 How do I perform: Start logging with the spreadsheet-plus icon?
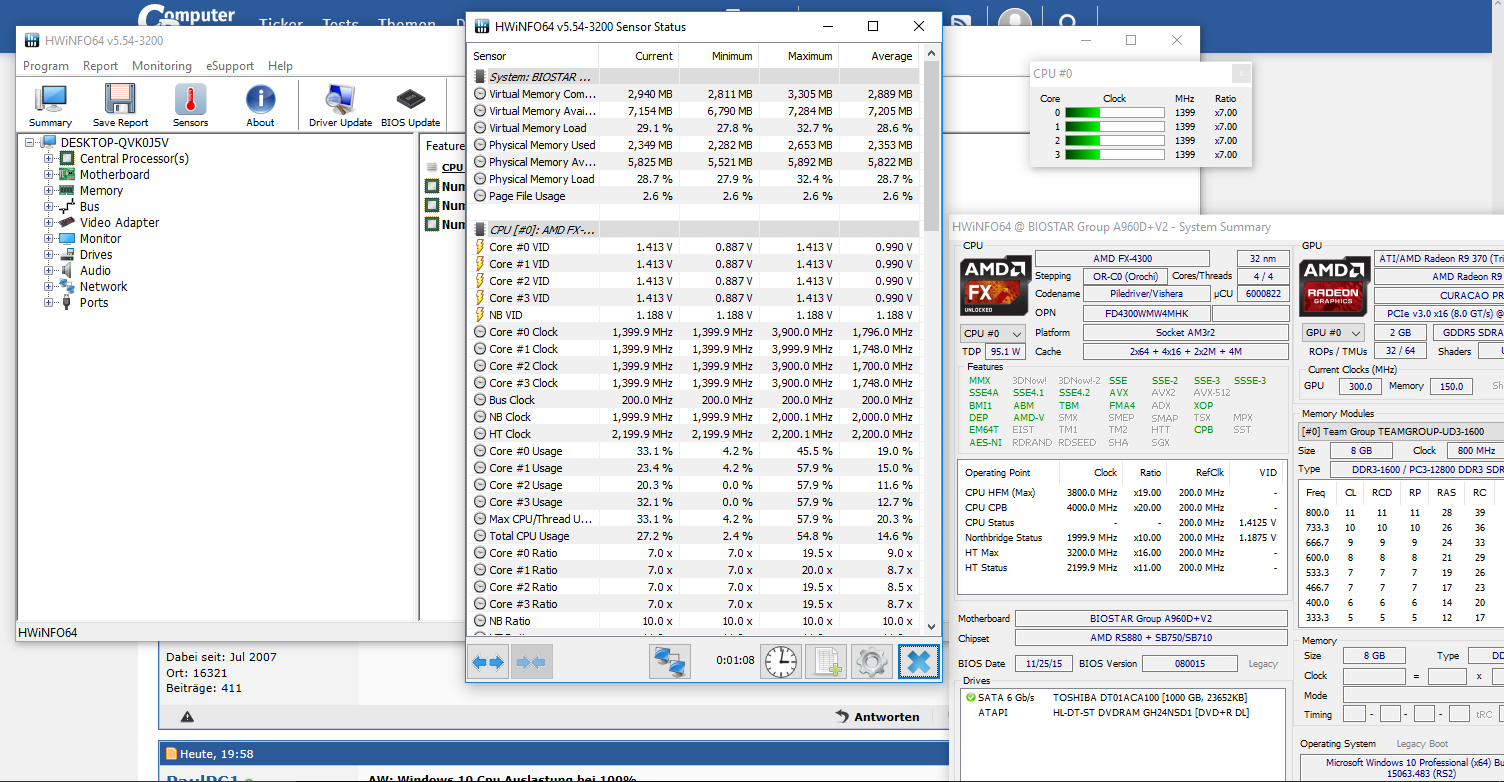coord(827,662)
